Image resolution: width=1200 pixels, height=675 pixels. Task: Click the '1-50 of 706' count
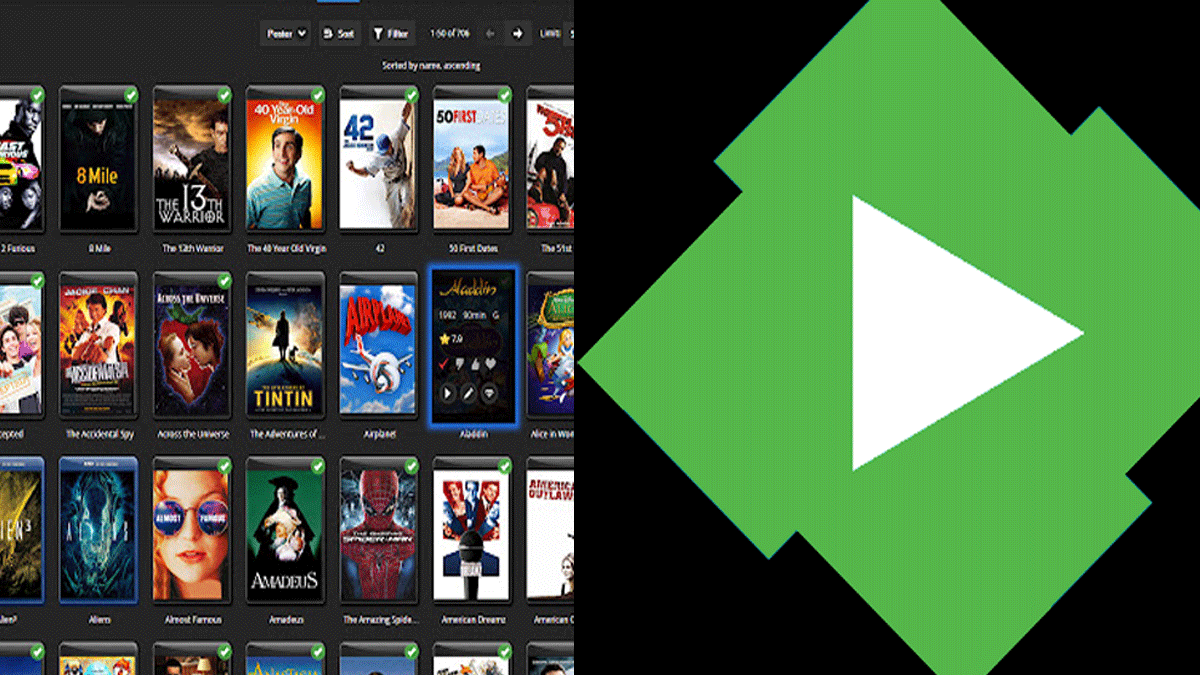pos(449,33)
